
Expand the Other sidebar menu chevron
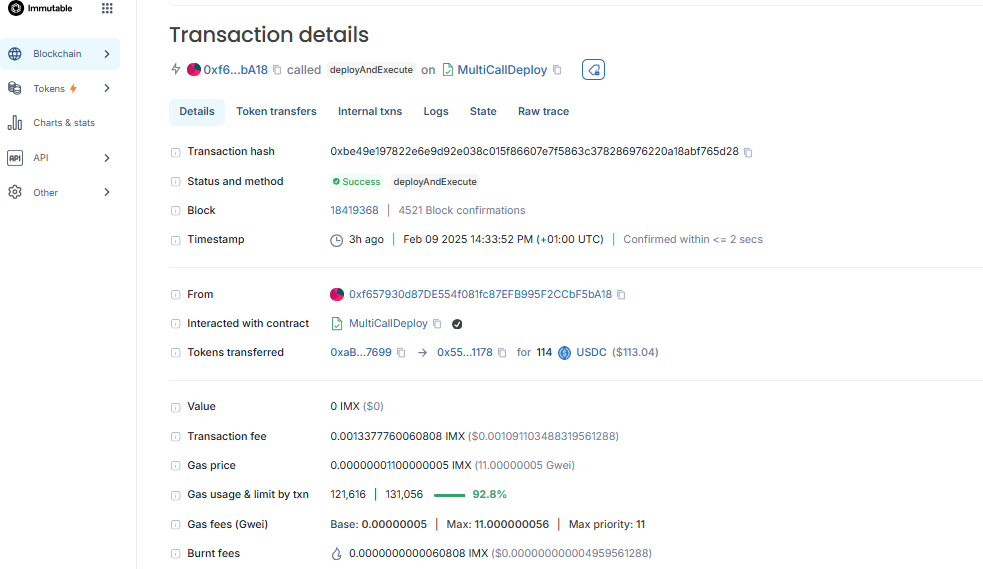coord(107,192)
